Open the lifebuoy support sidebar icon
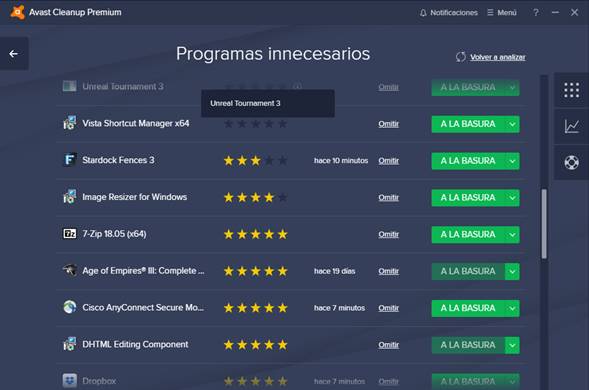Screen dimensions: 589x390 point(571,163)
